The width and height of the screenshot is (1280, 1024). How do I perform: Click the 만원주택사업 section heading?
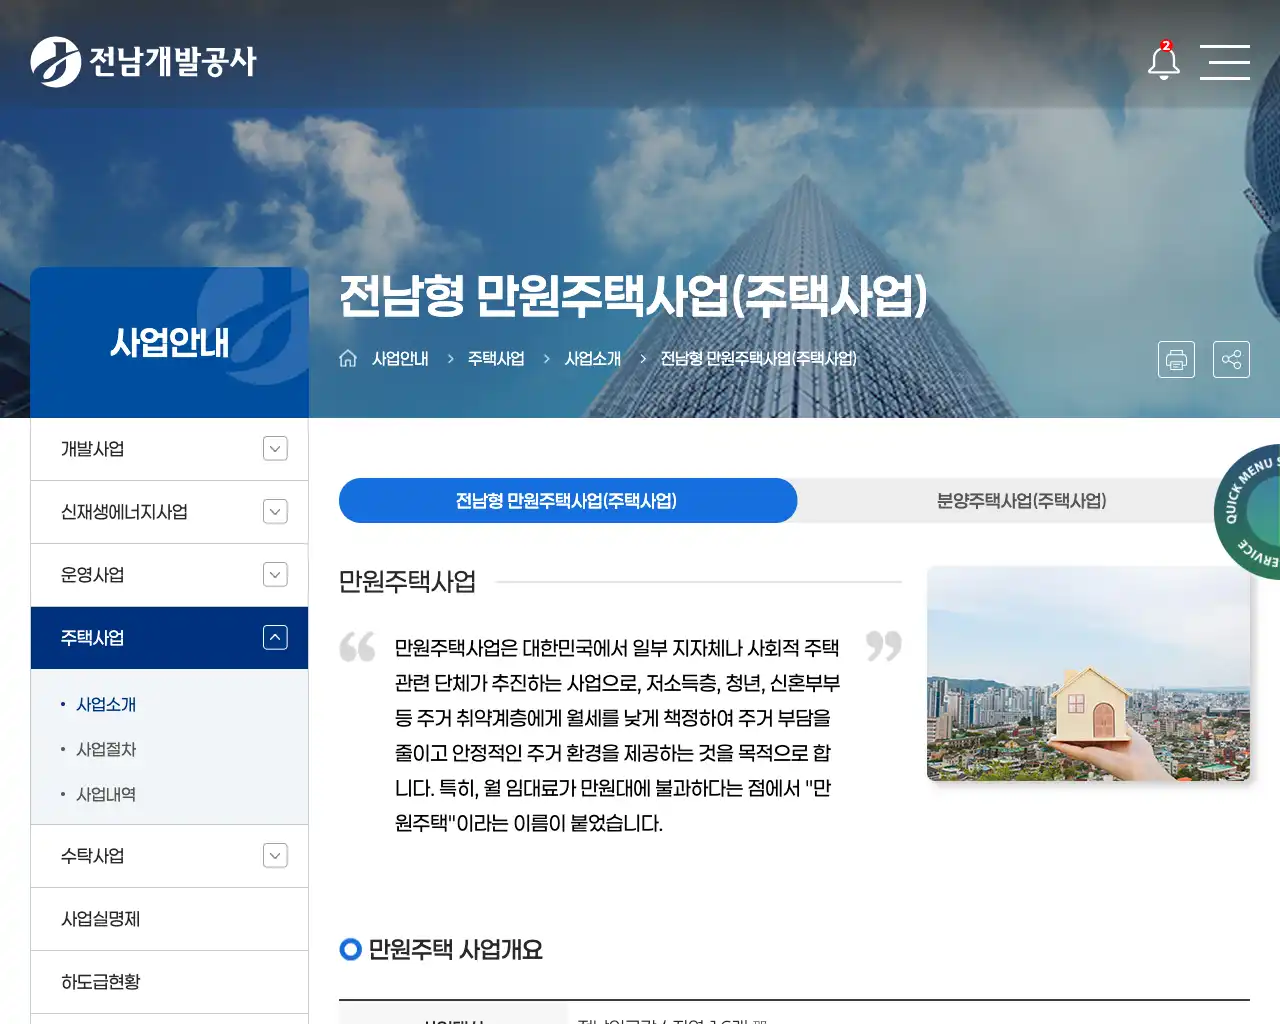tap(407, 581)
